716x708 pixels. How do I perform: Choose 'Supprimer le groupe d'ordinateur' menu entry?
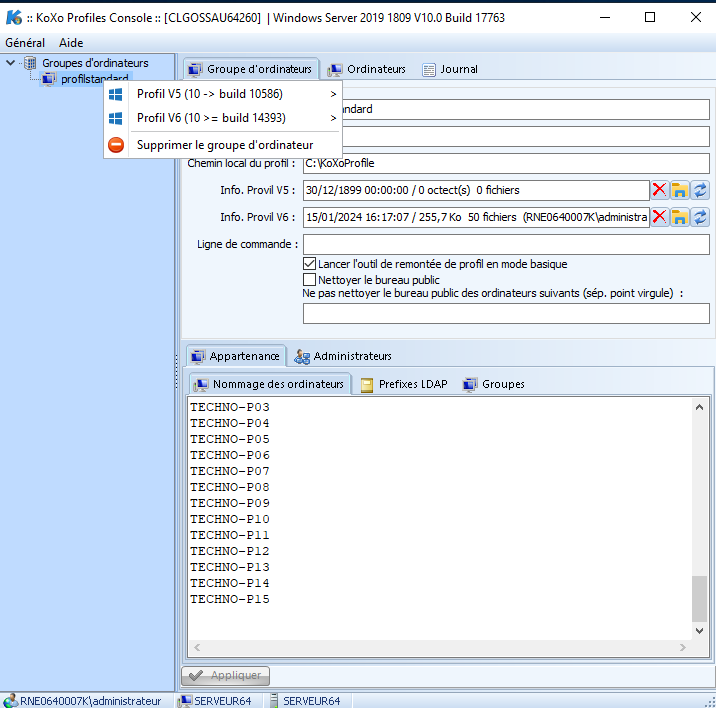point(223,145)
